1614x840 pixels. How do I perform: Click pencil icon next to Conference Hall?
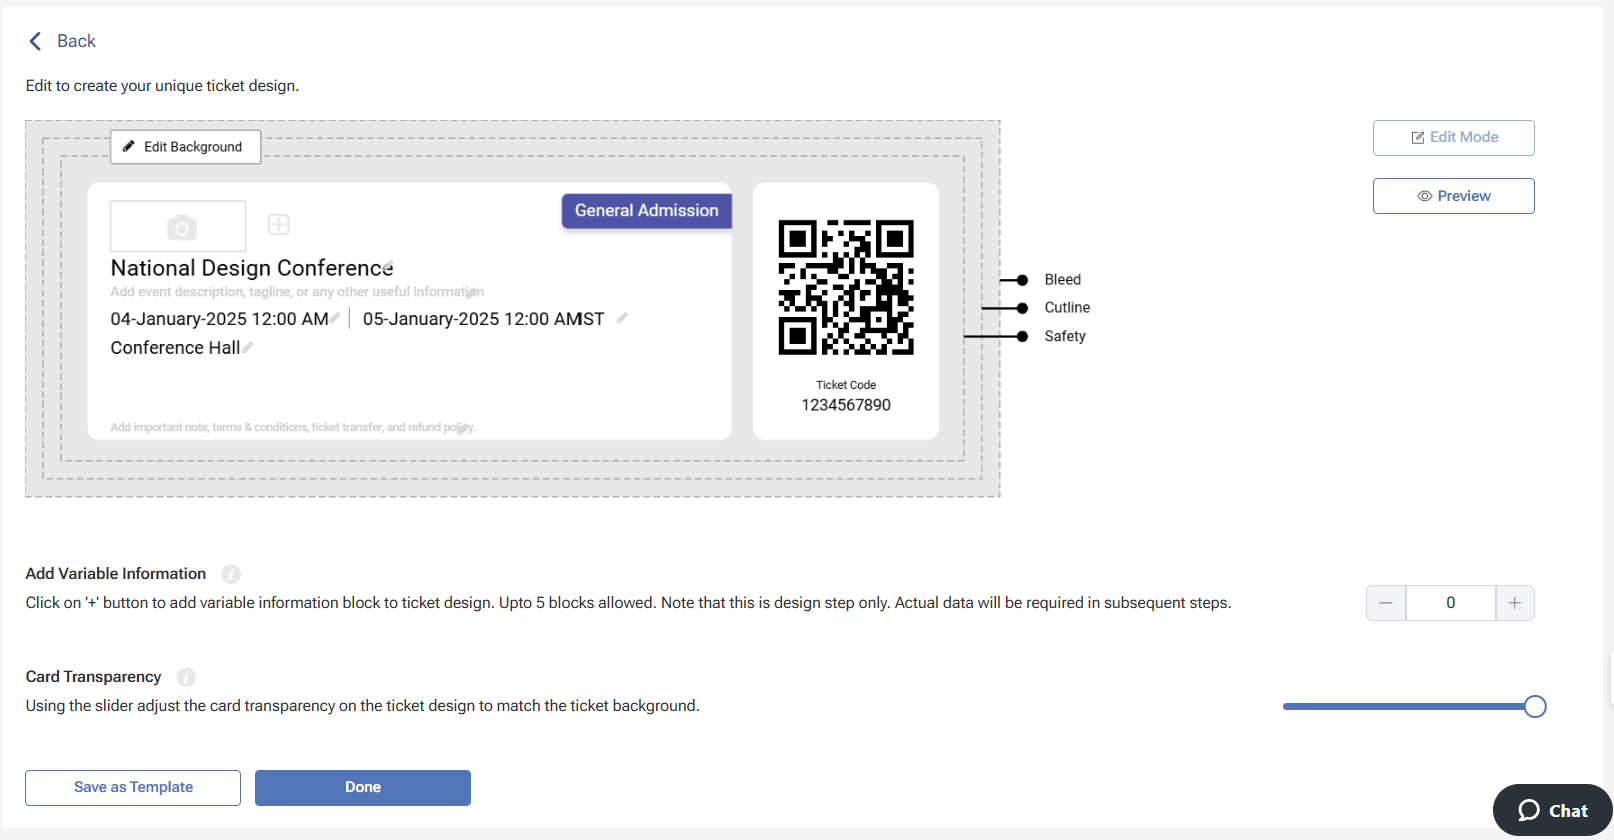click(x=247, y=347)
